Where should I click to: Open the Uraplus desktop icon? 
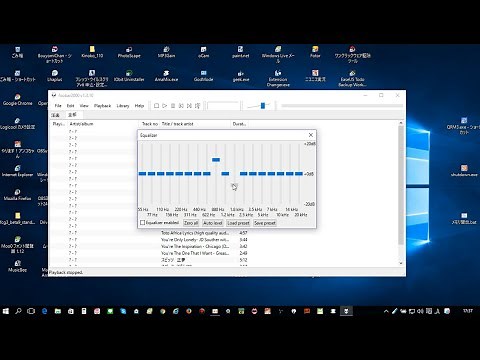point(55,76)
